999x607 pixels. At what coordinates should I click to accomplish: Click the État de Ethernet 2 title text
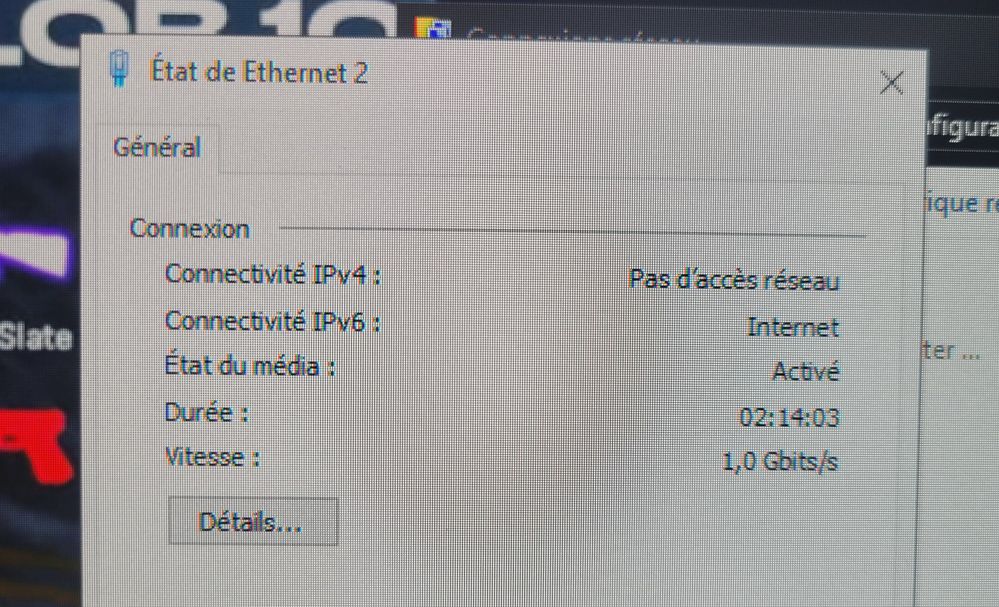coord(259,71)
